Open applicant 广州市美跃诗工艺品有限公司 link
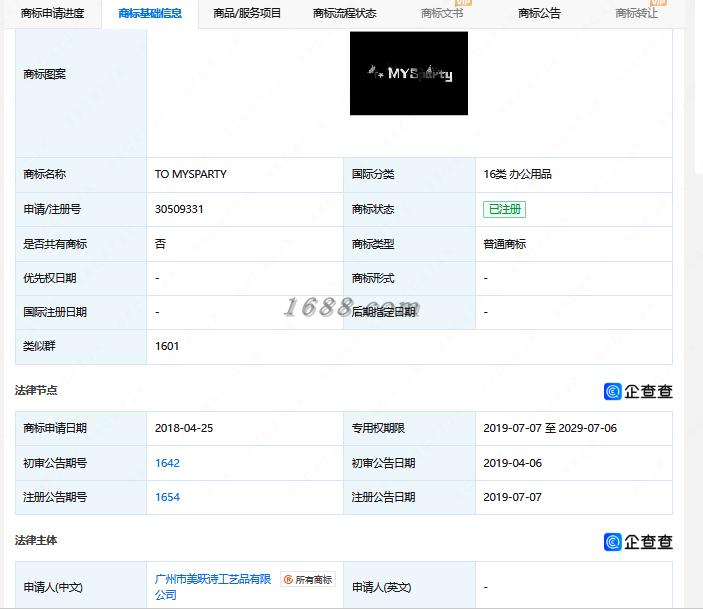The height and width of the screenshot is (609, 703). 213,587
